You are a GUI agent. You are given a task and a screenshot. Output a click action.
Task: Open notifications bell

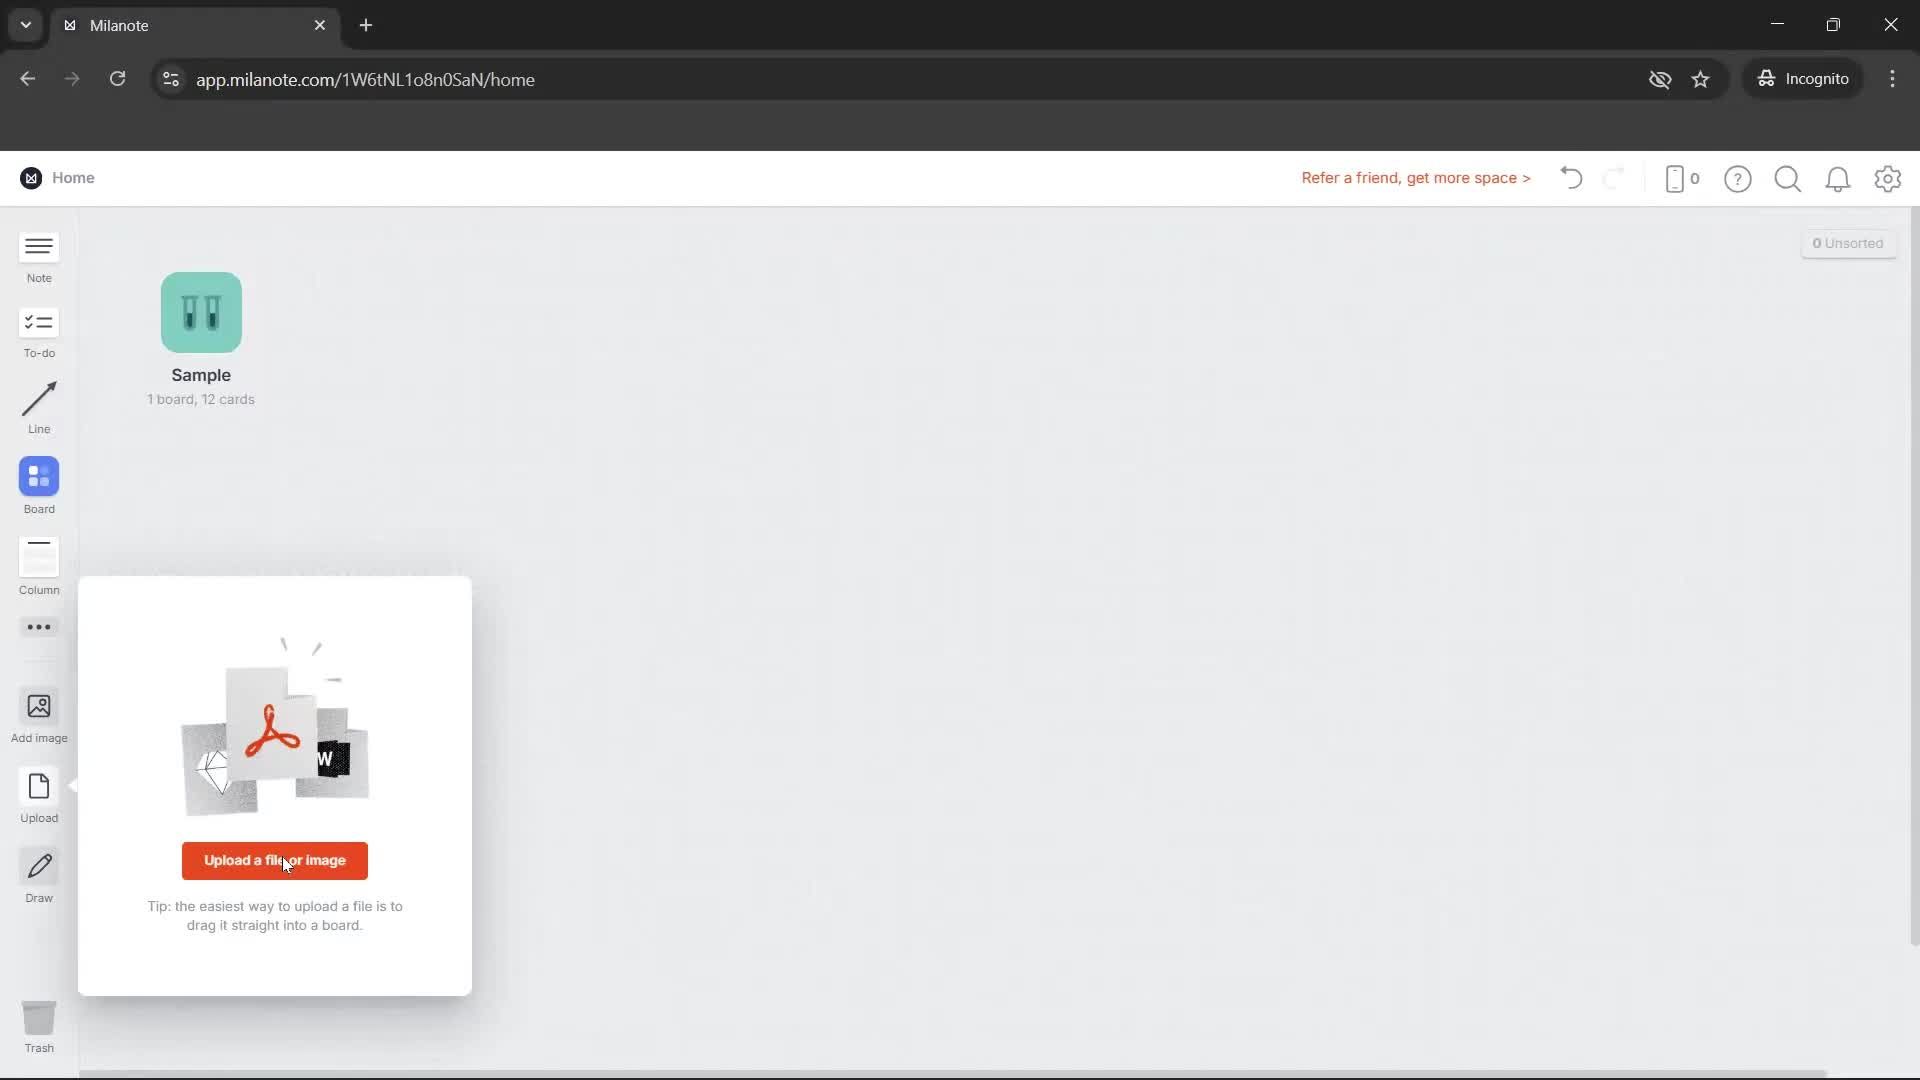pos(1838,179)
